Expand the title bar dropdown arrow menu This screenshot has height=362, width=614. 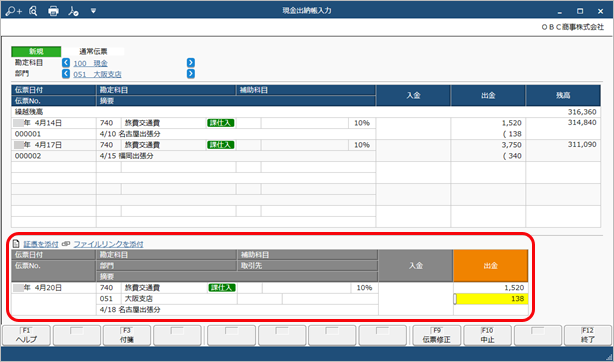pos(93,11)
